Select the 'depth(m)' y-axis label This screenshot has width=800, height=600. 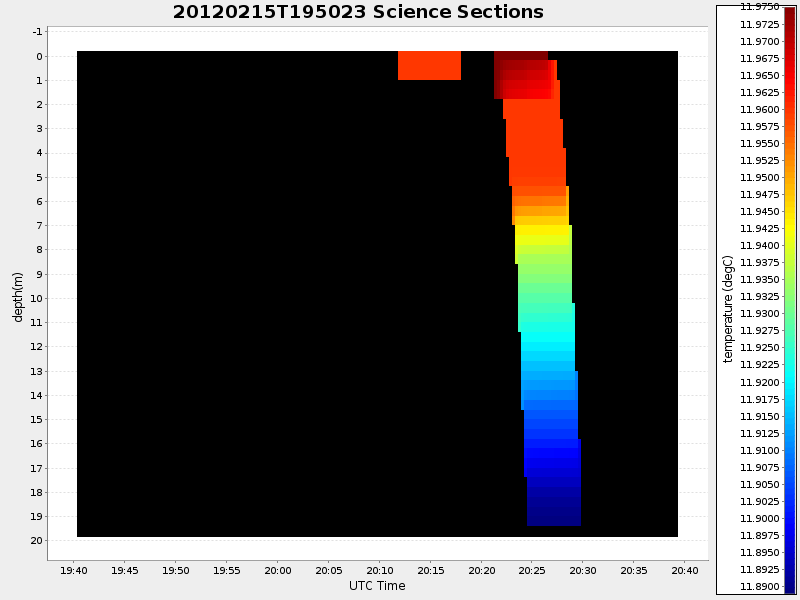coord(18,296)
